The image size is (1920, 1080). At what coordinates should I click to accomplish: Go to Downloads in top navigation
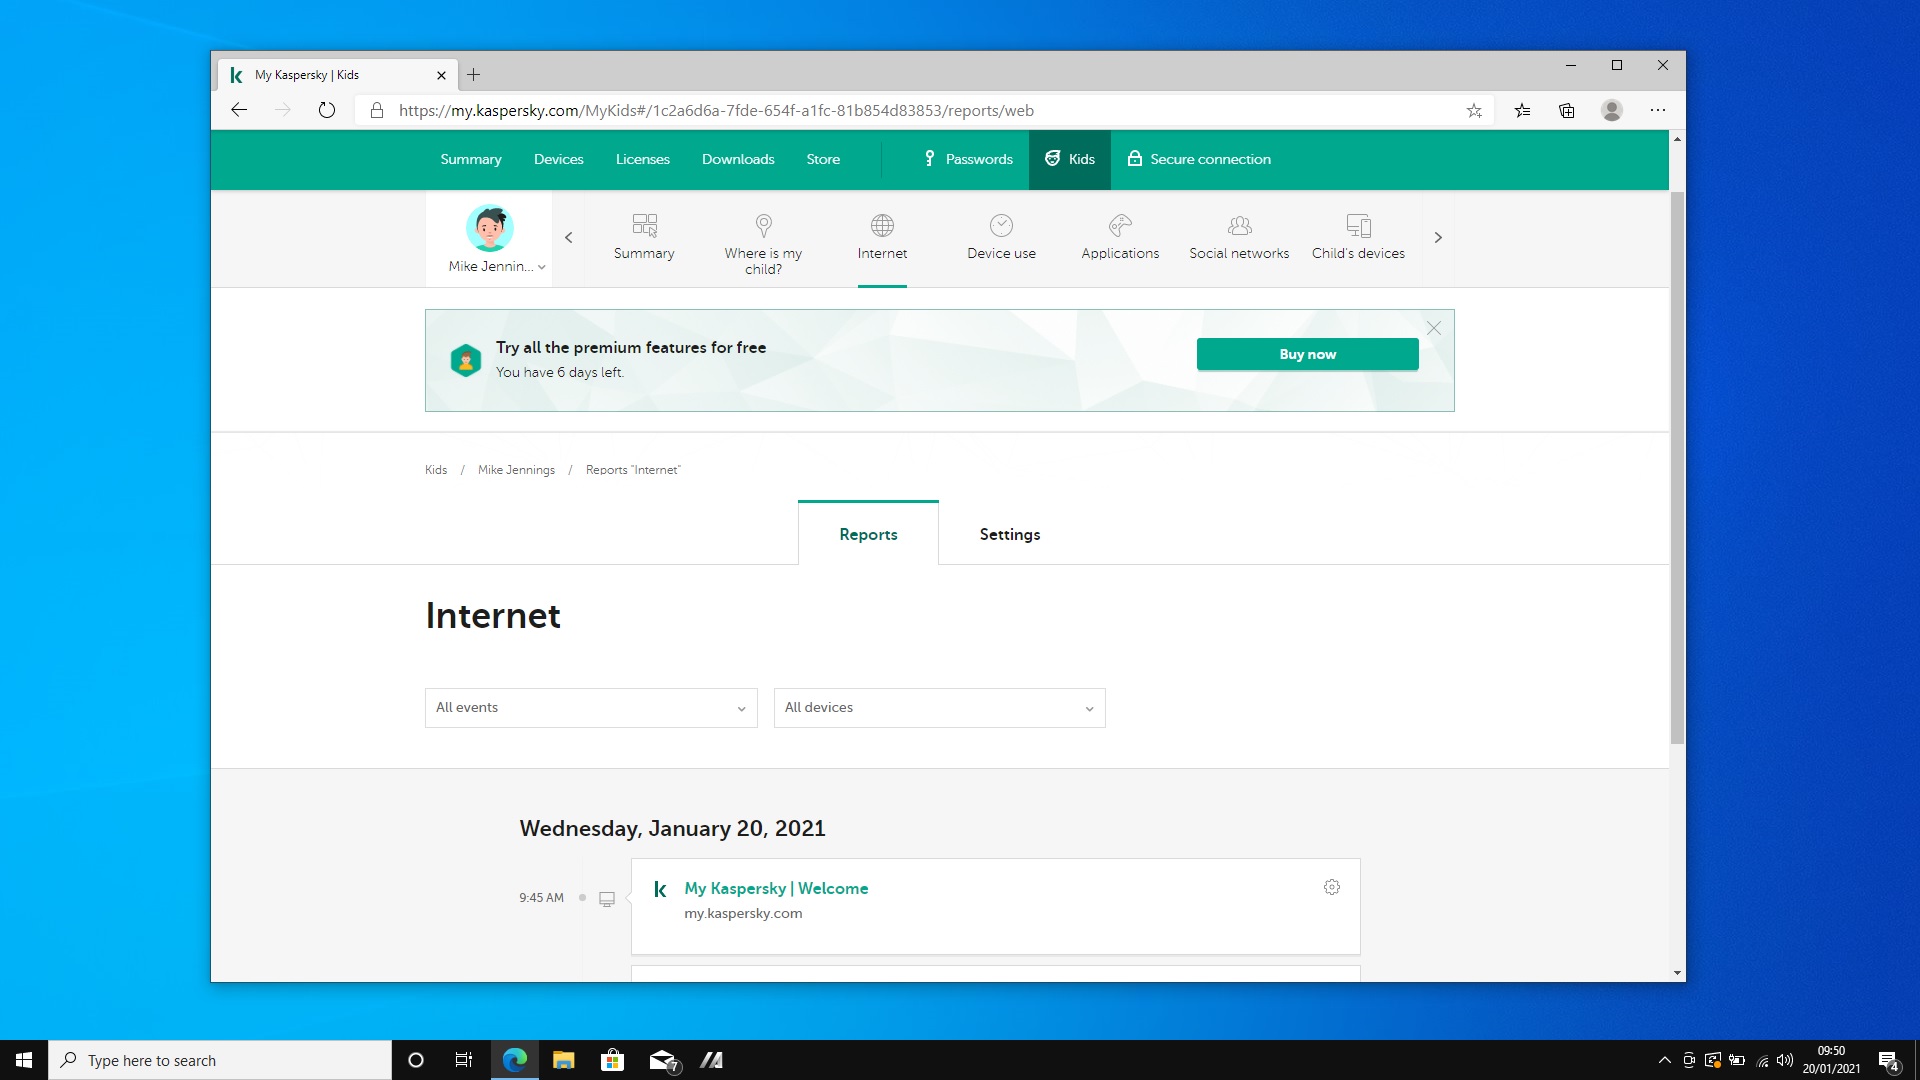(x=738, y=159)
